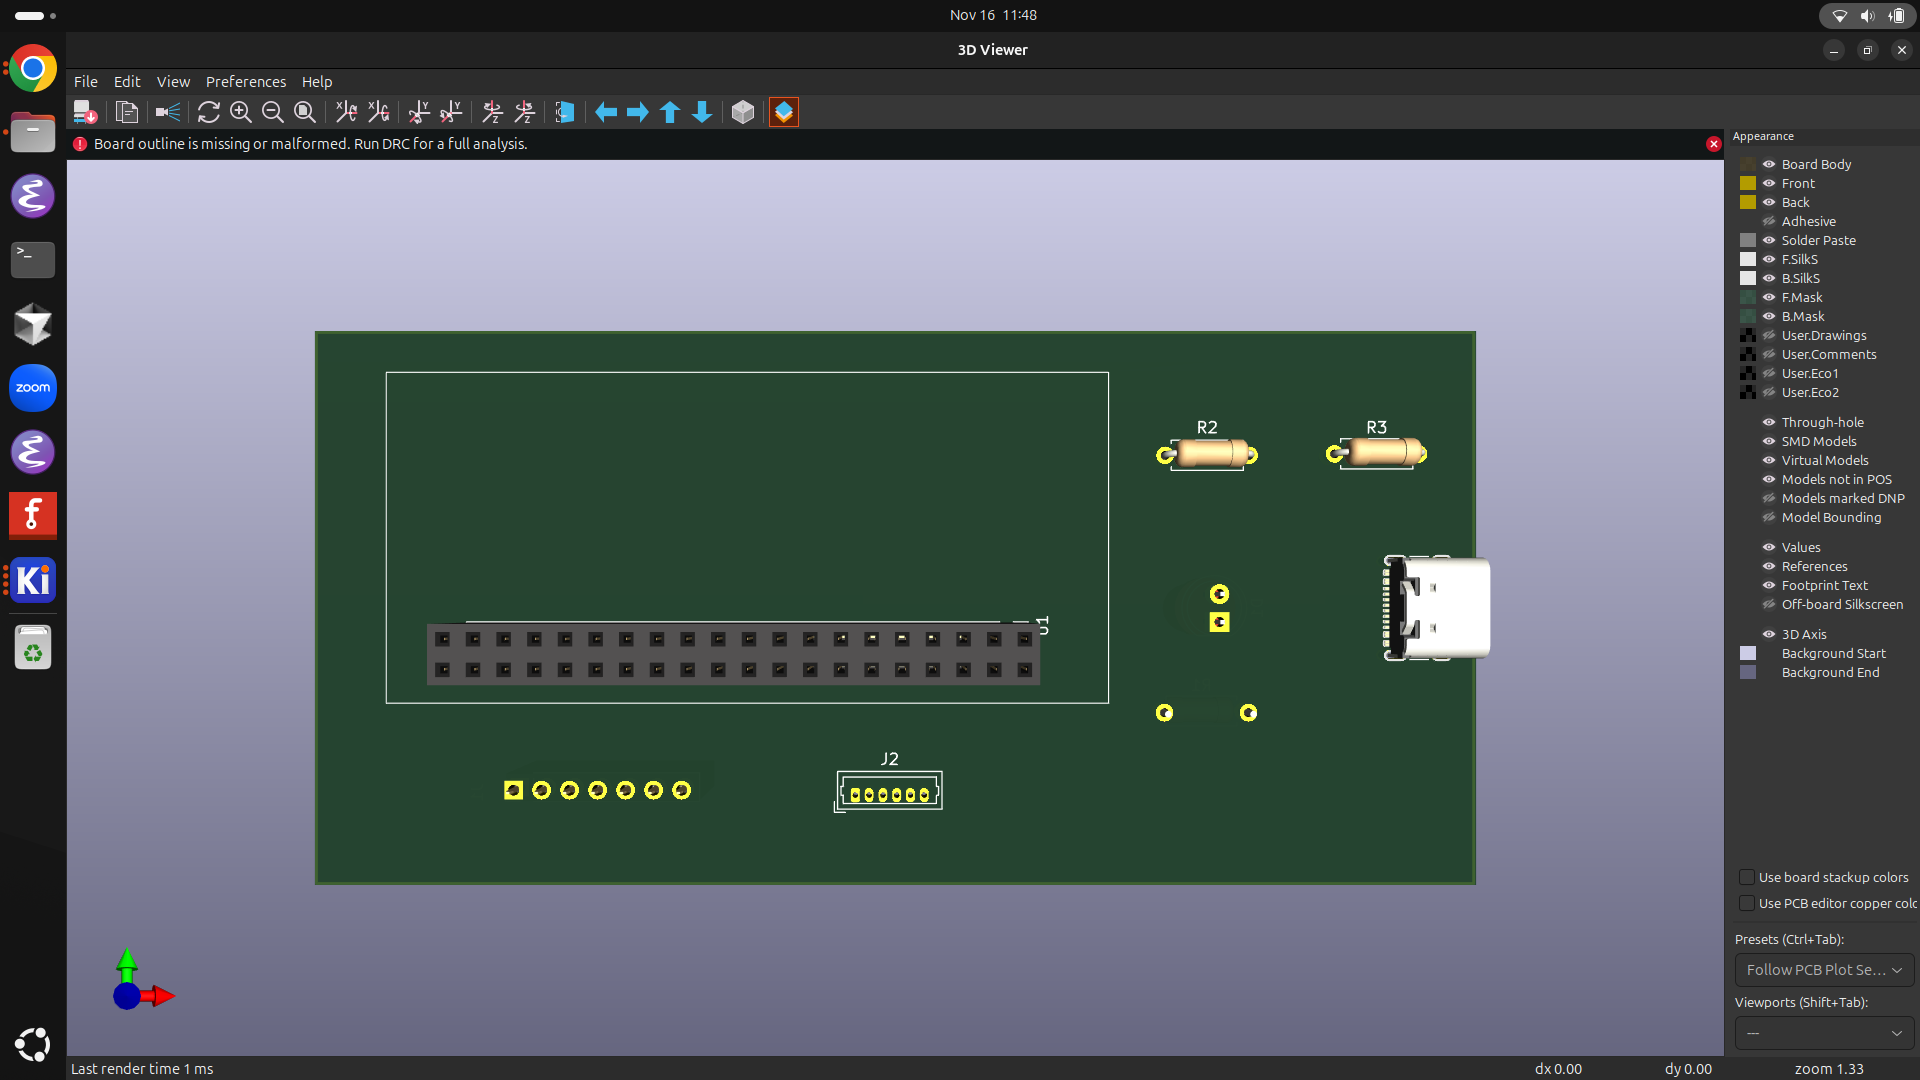The image size is (1920, 1080).
Task: Dismiss the board outline warning bar
Action: (1713, 144)
